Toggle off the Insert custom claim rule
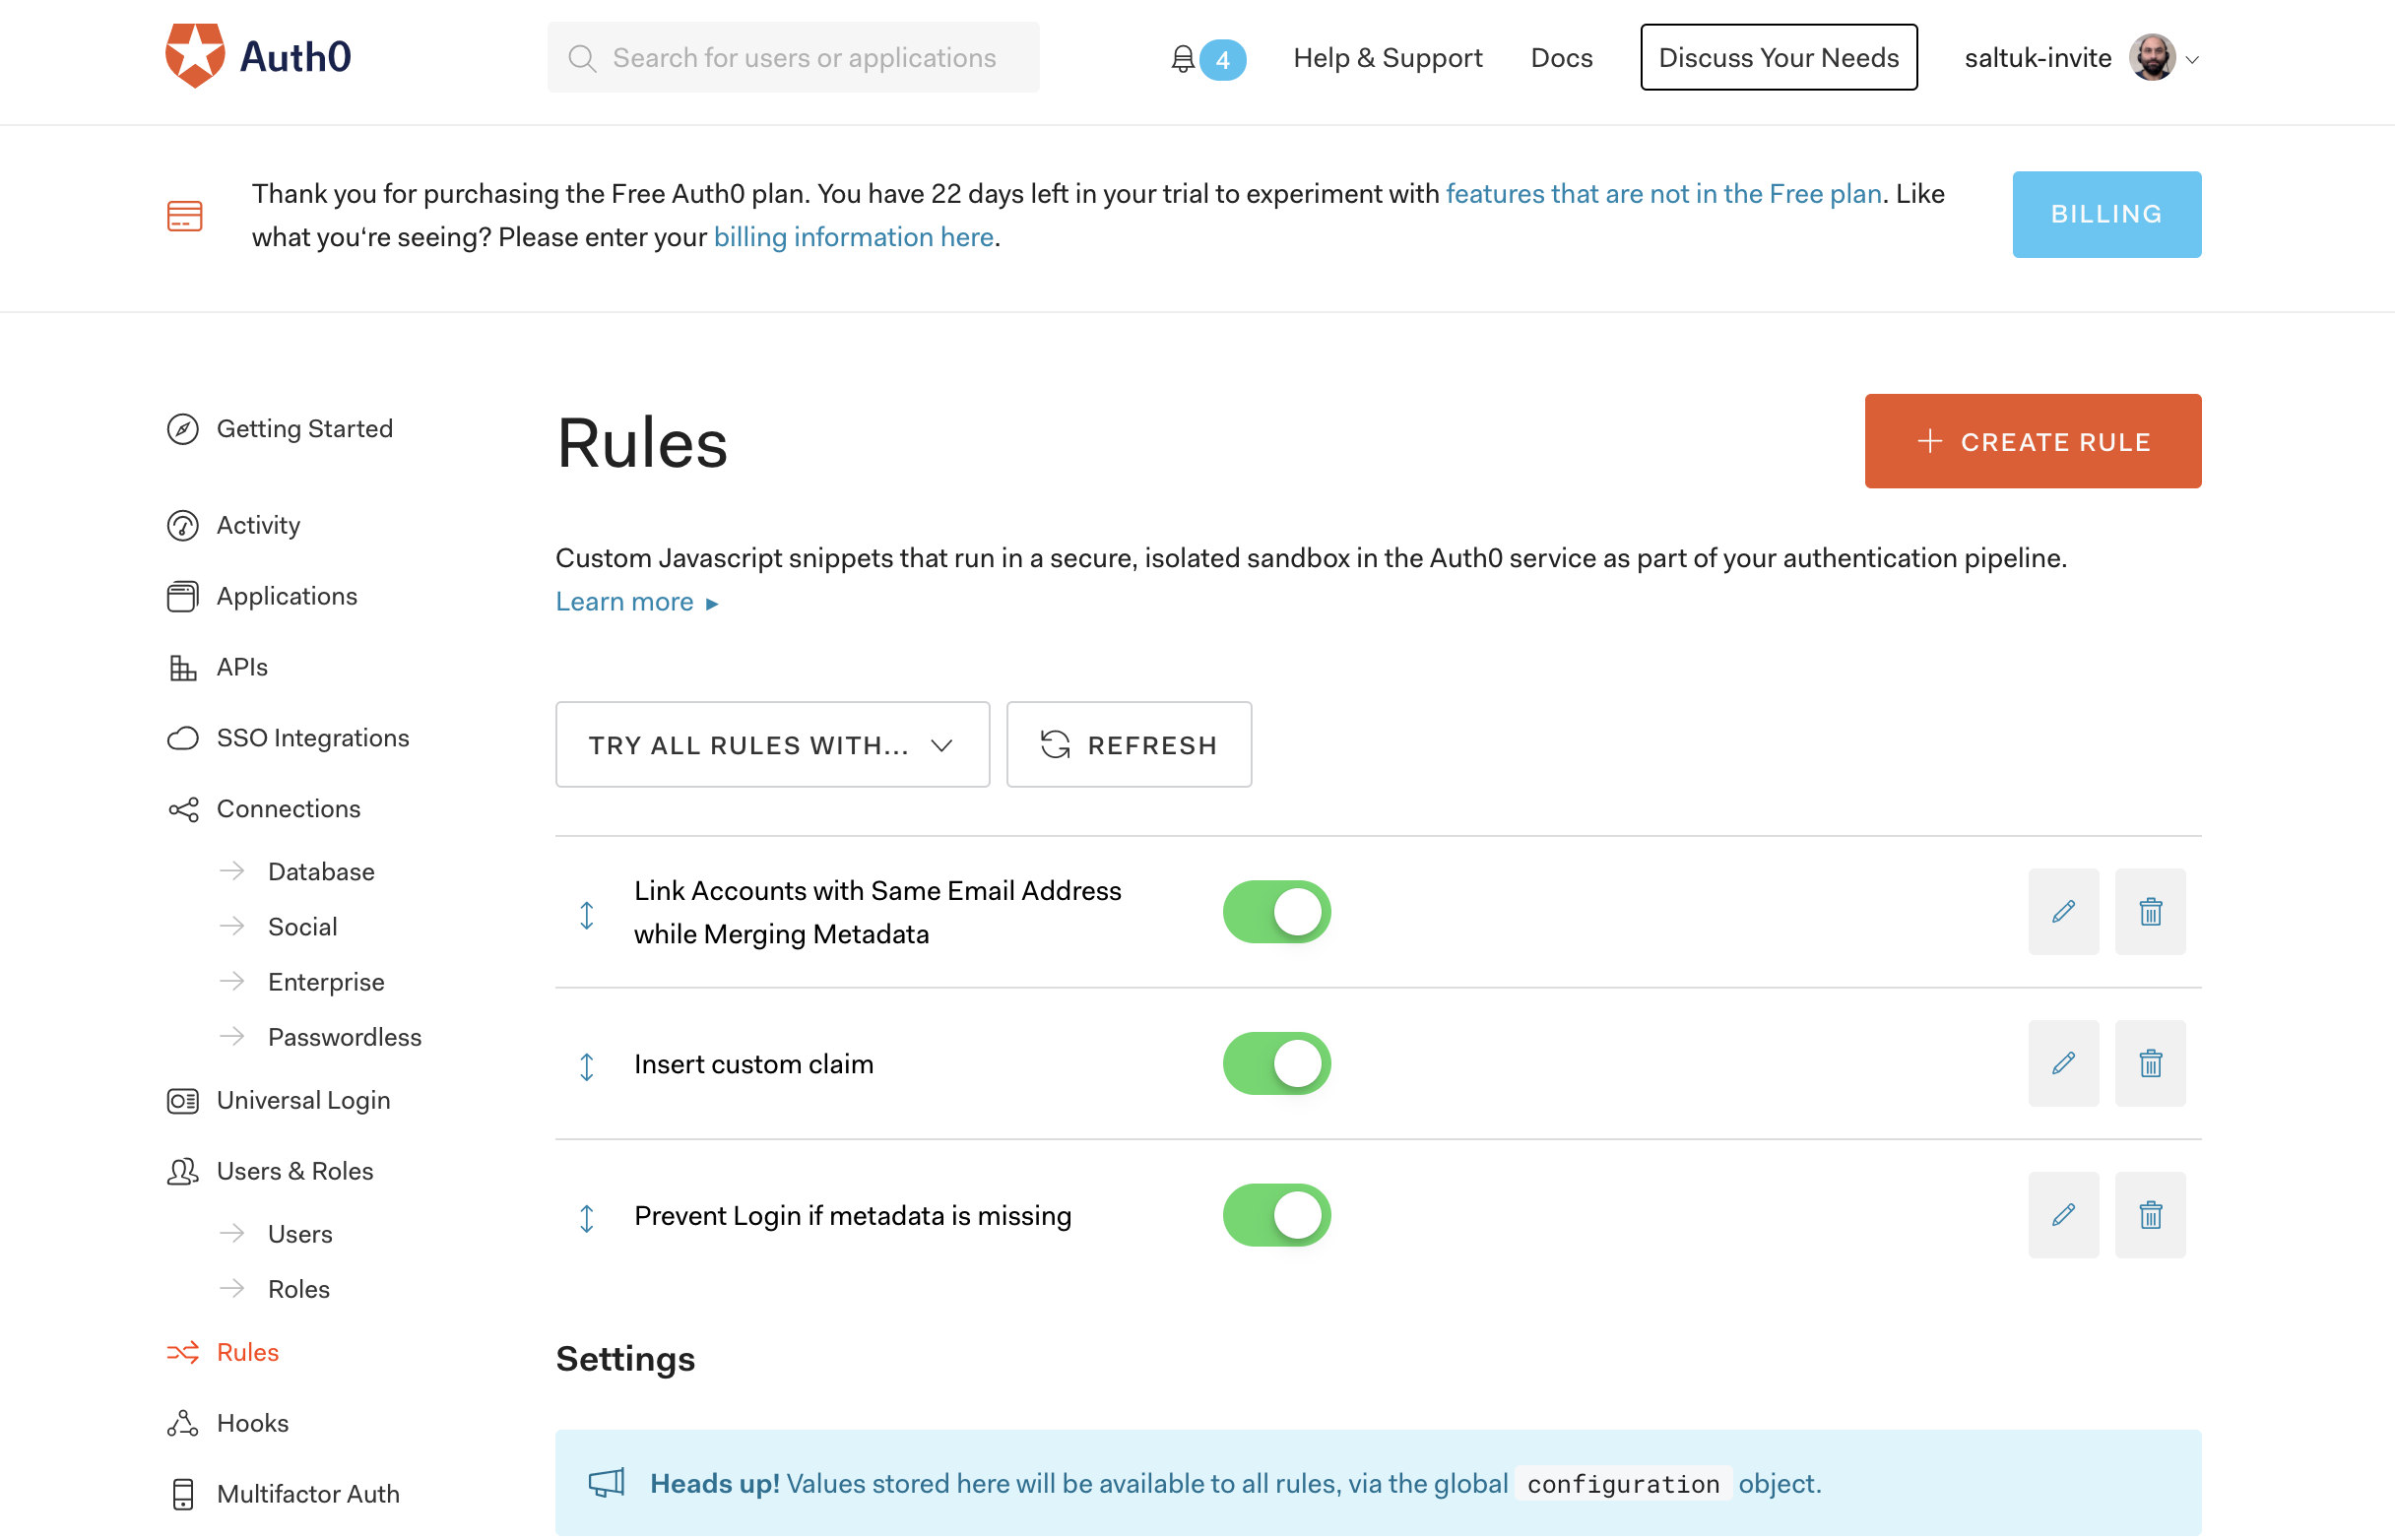This screenshot has width=2395, height=1540. click(1277, 1063)
